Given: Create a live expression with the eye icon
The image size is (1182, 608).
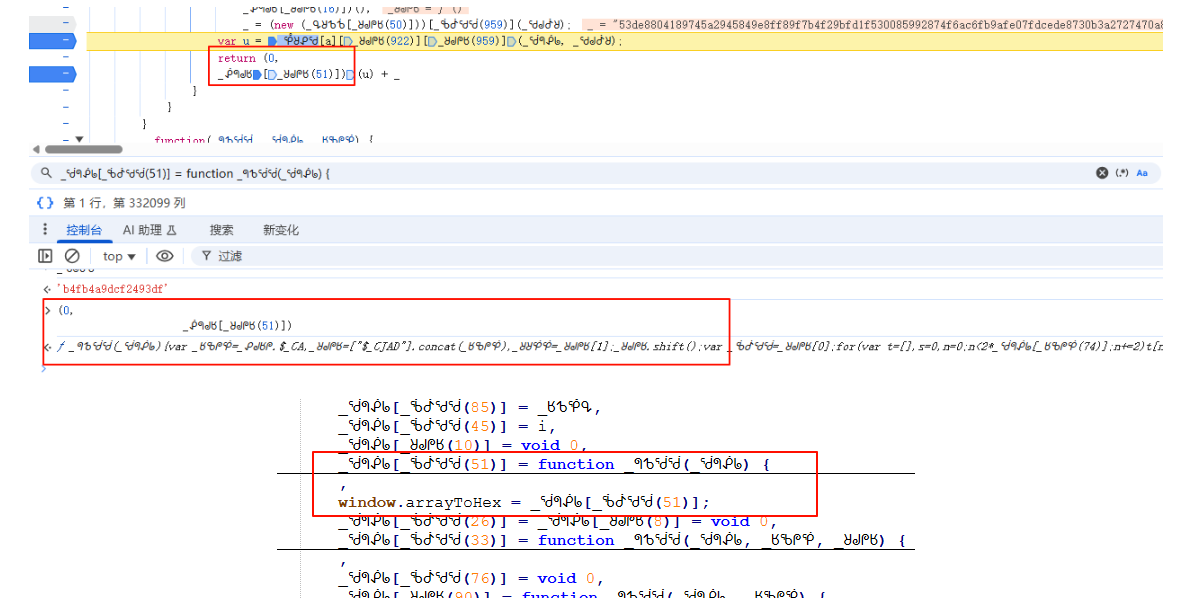Looking at the screenshot, I should point(164,256).
